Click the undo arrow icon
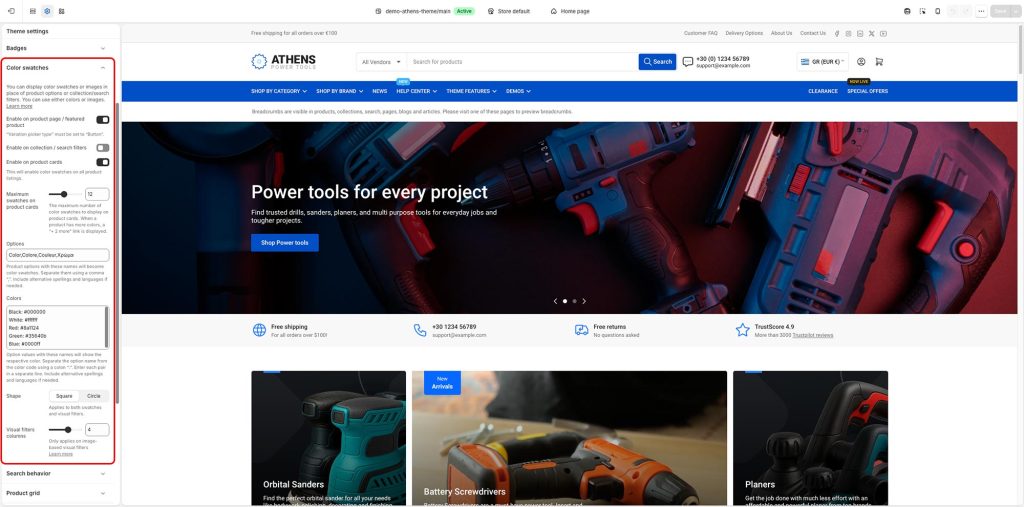Screen dimensions: 1024x507 (953, 11)
